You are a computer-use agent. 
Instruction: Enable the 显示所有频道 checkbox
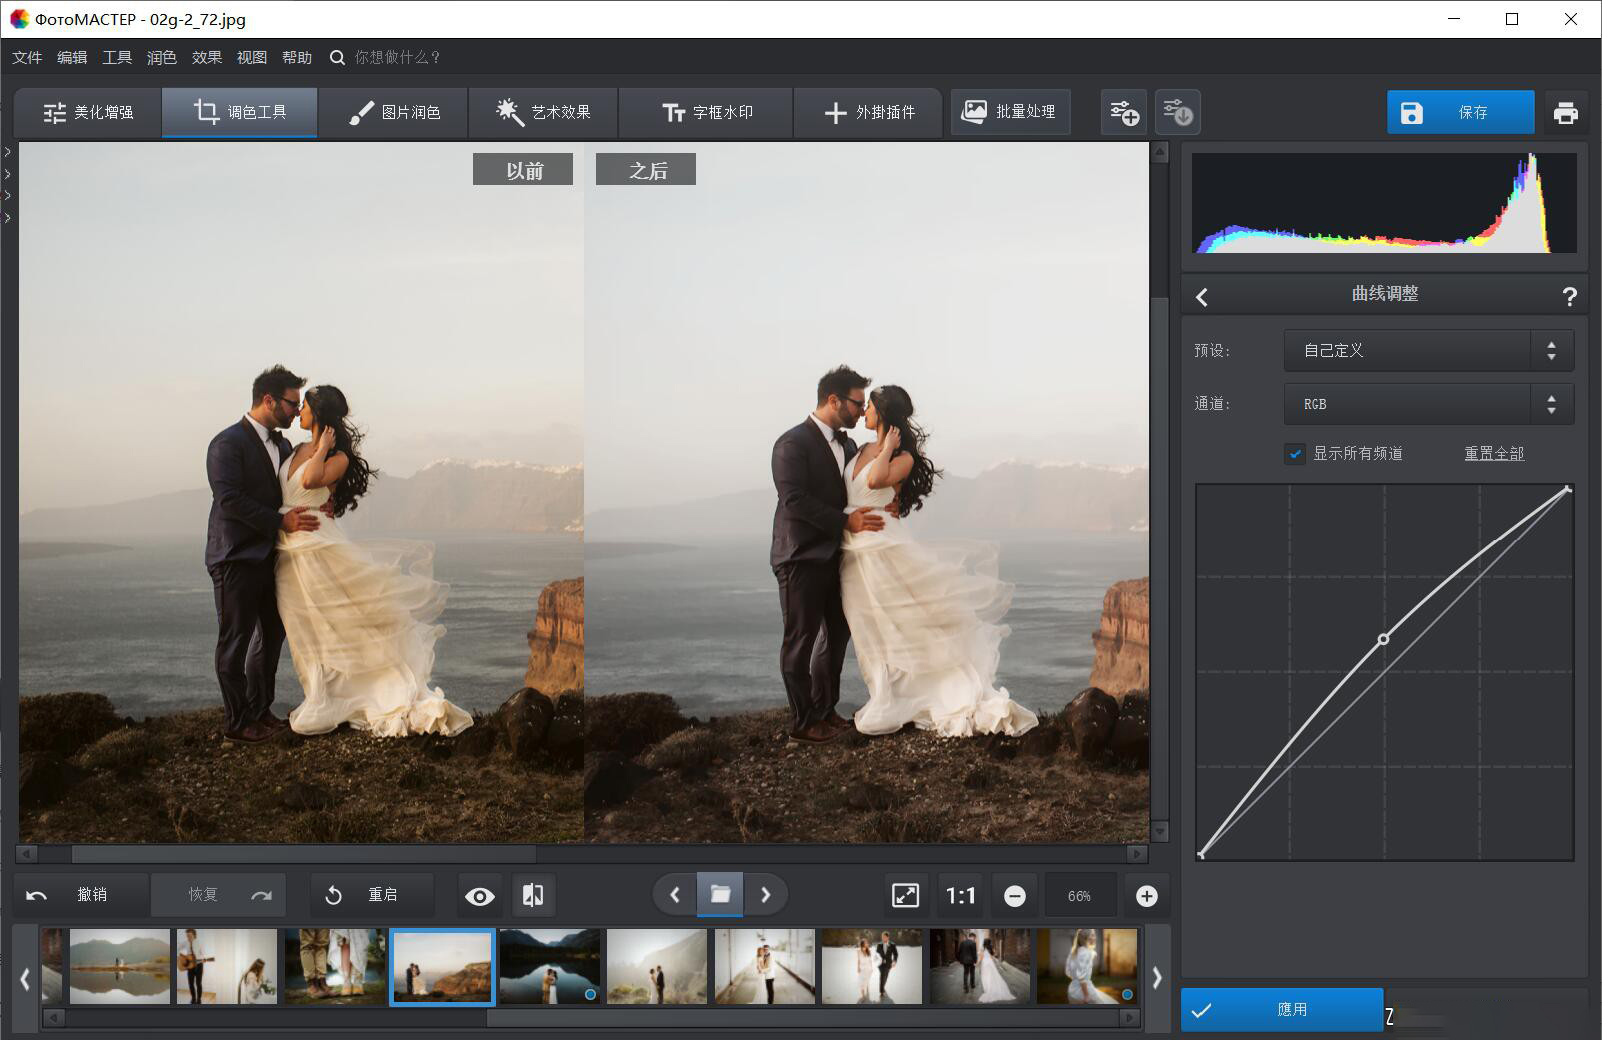[1294, 453]
